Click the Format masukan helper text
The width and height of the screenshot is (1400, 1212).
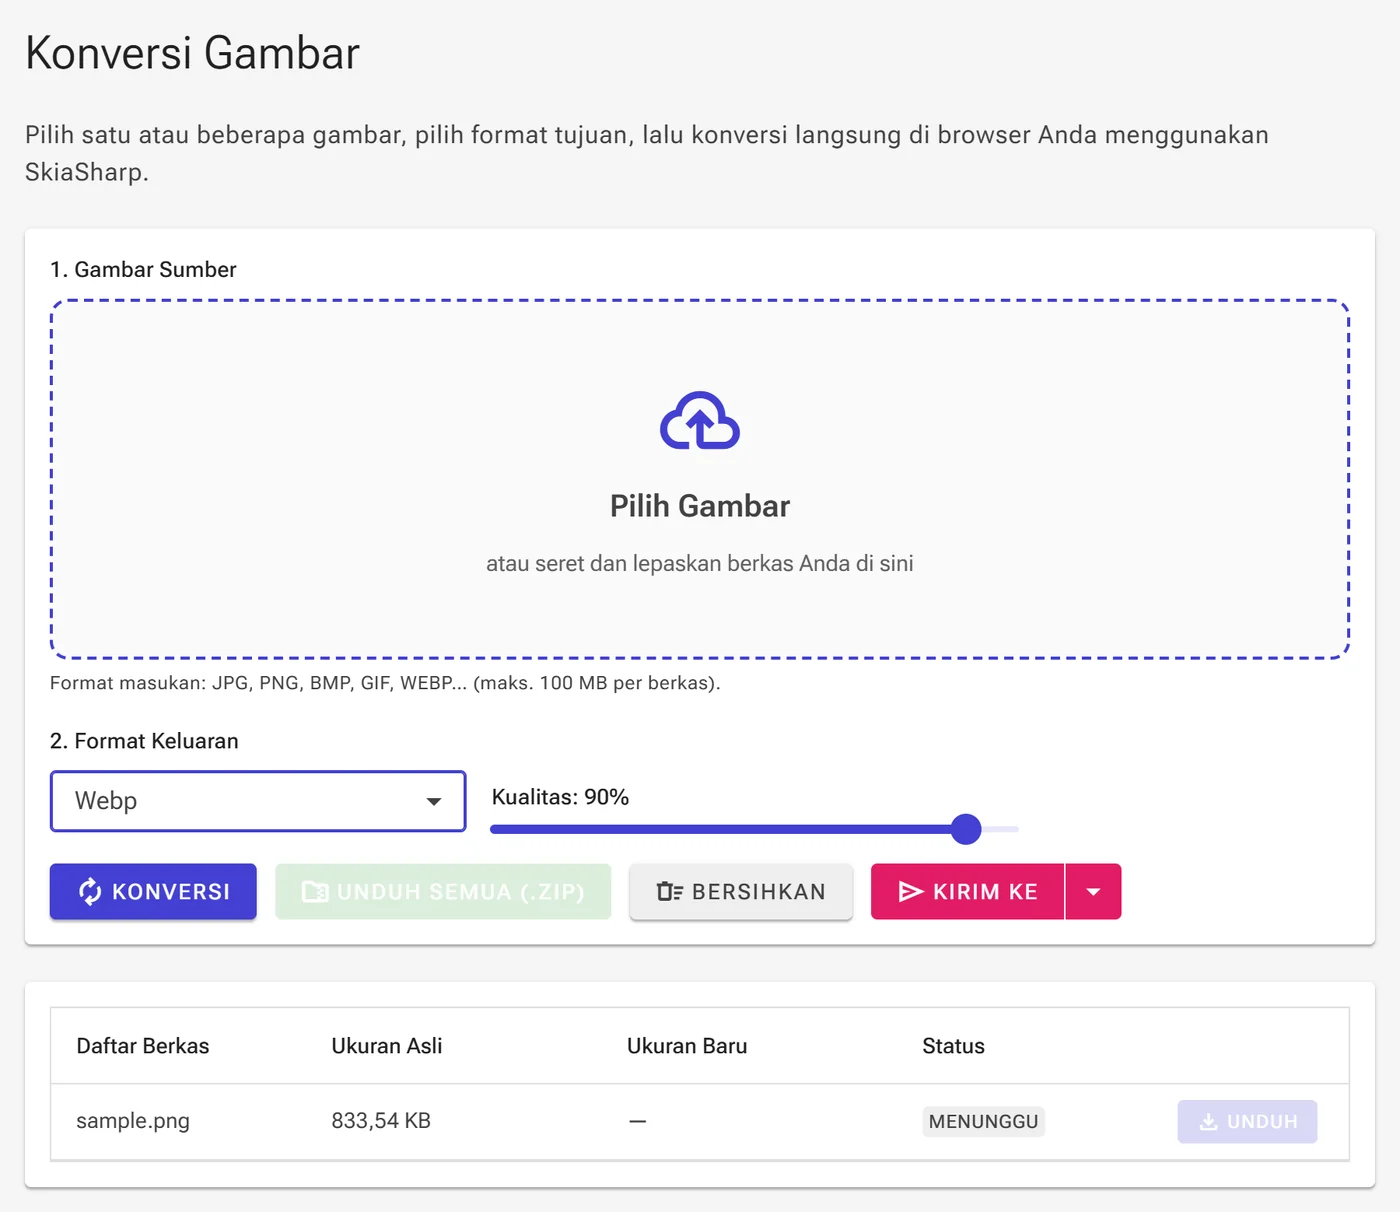coord(385,683)
